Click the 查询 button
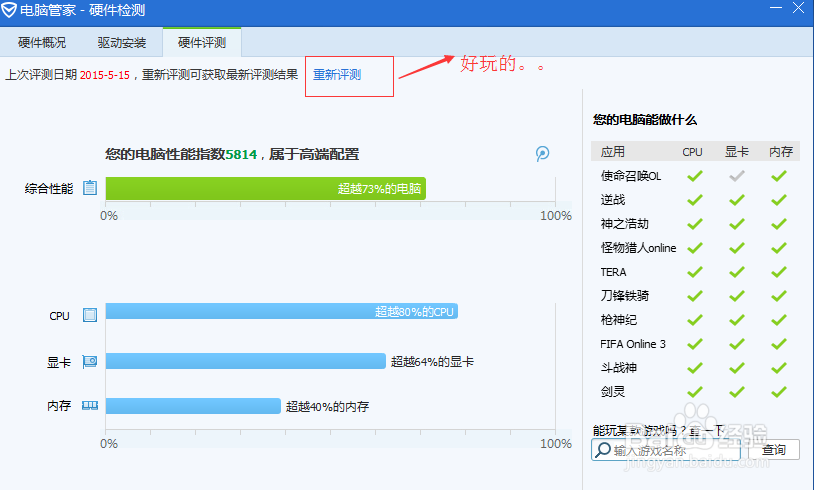Image resolution: width=814 pixels, height=490 pixels. point(774,450)
